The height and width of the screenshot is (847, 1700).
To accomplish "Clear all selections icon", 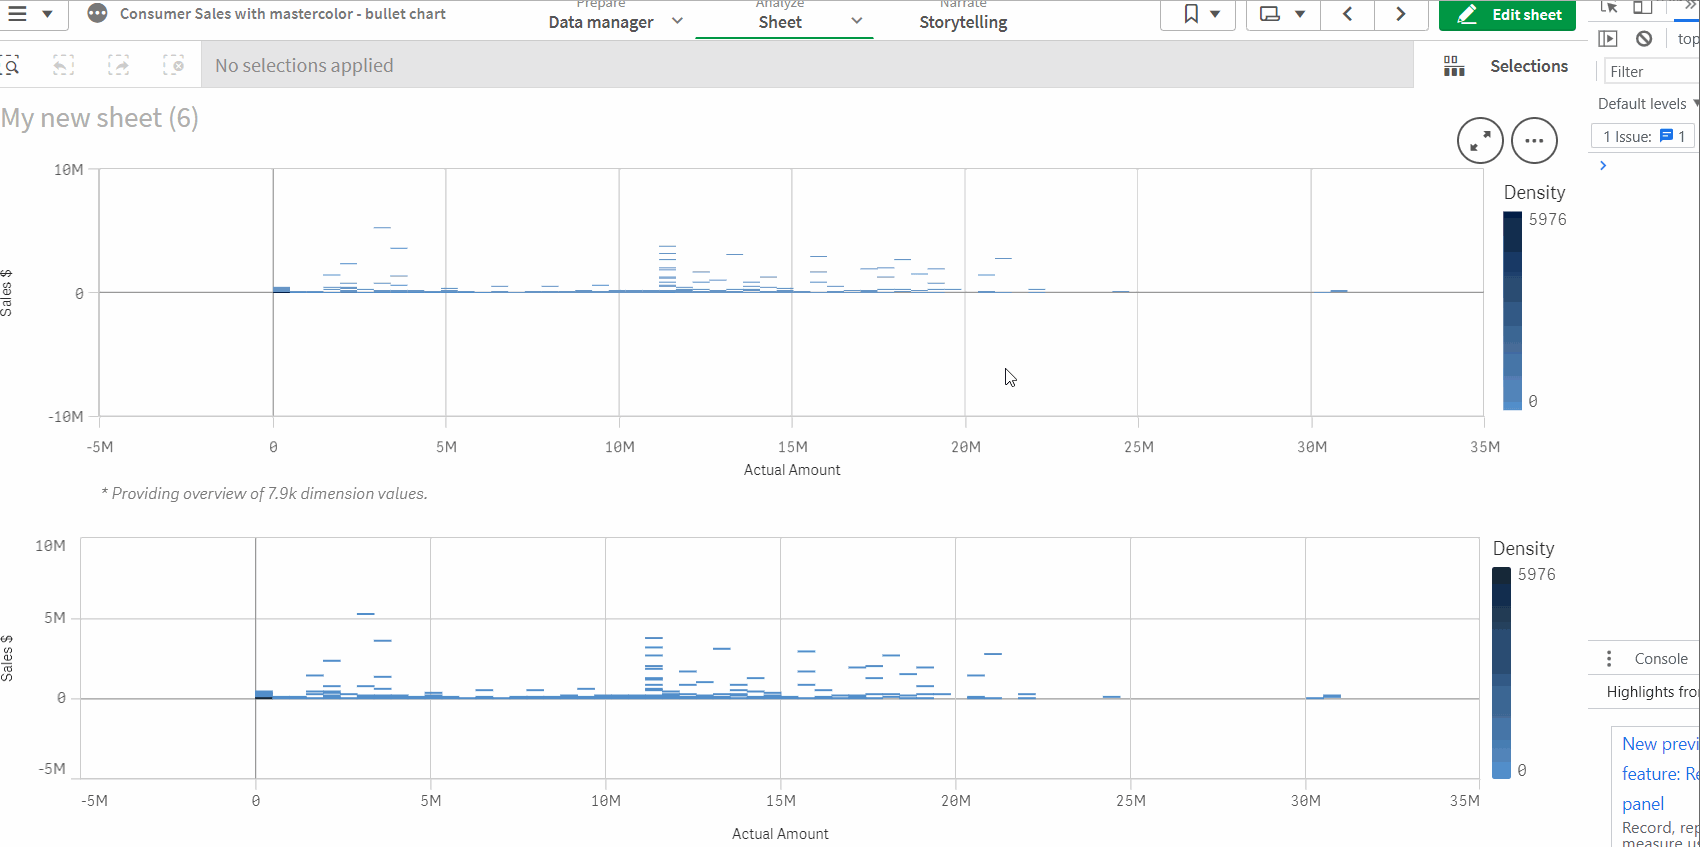I will [174, 66].
